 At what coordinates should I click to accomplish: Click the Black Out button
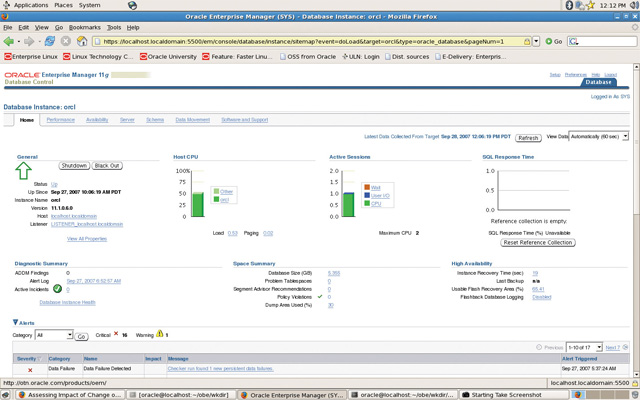click(107, 166)
